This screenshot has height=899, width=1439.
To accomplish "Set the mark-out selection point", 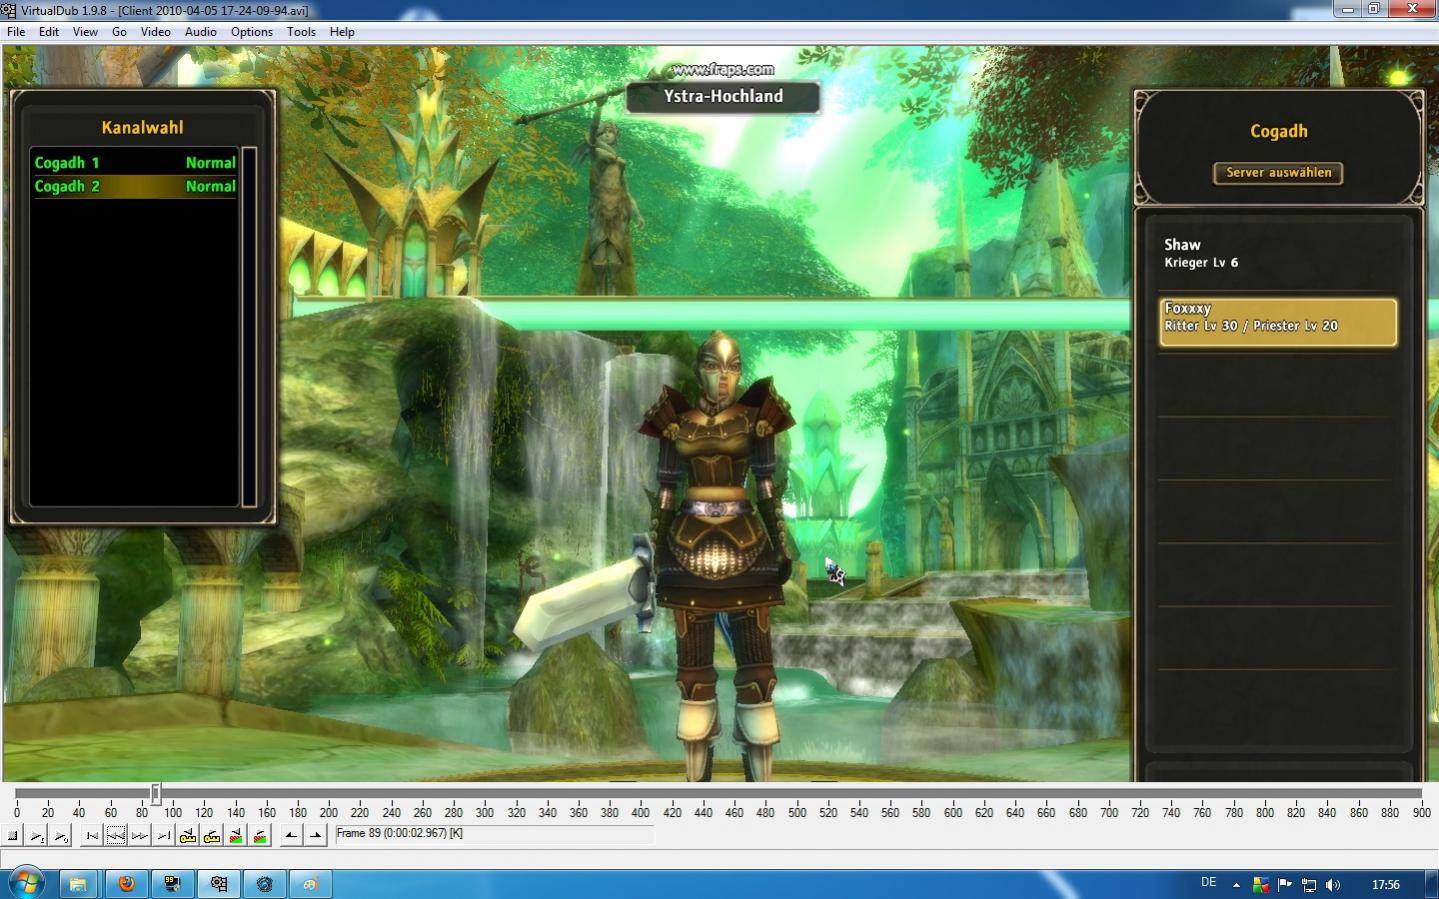I will pyautogui.click(x=315, y=836).
